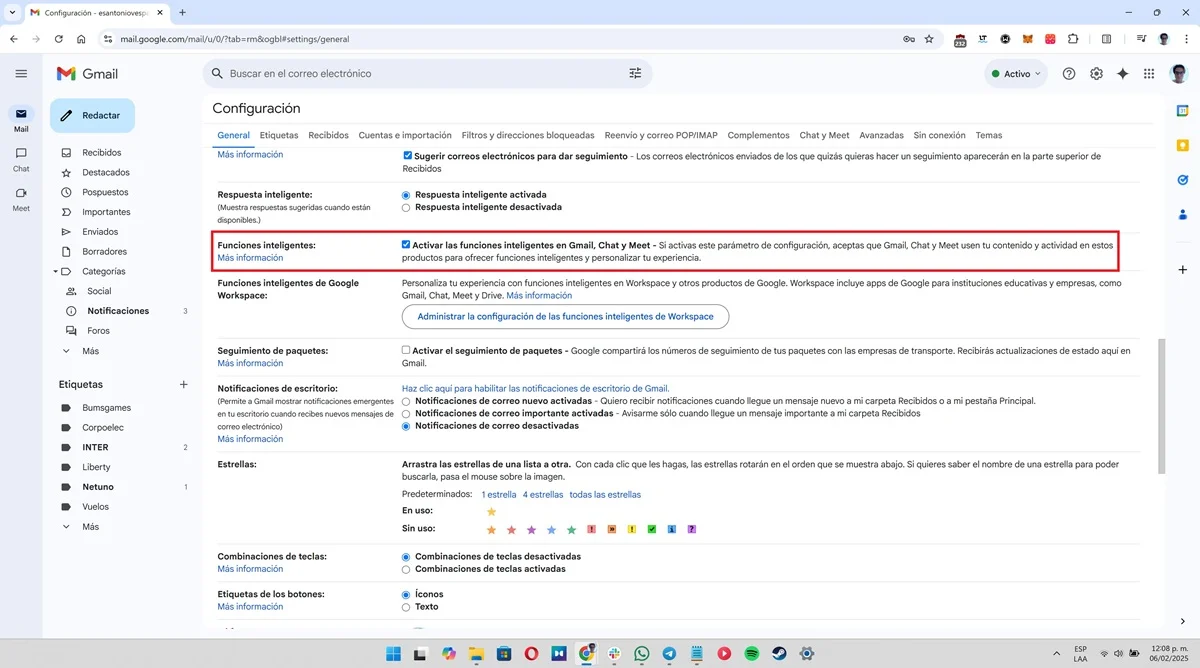The image size is (1200, 668).
Task: Open the Gemini sparkle icon
Action: pos(1123,73)
